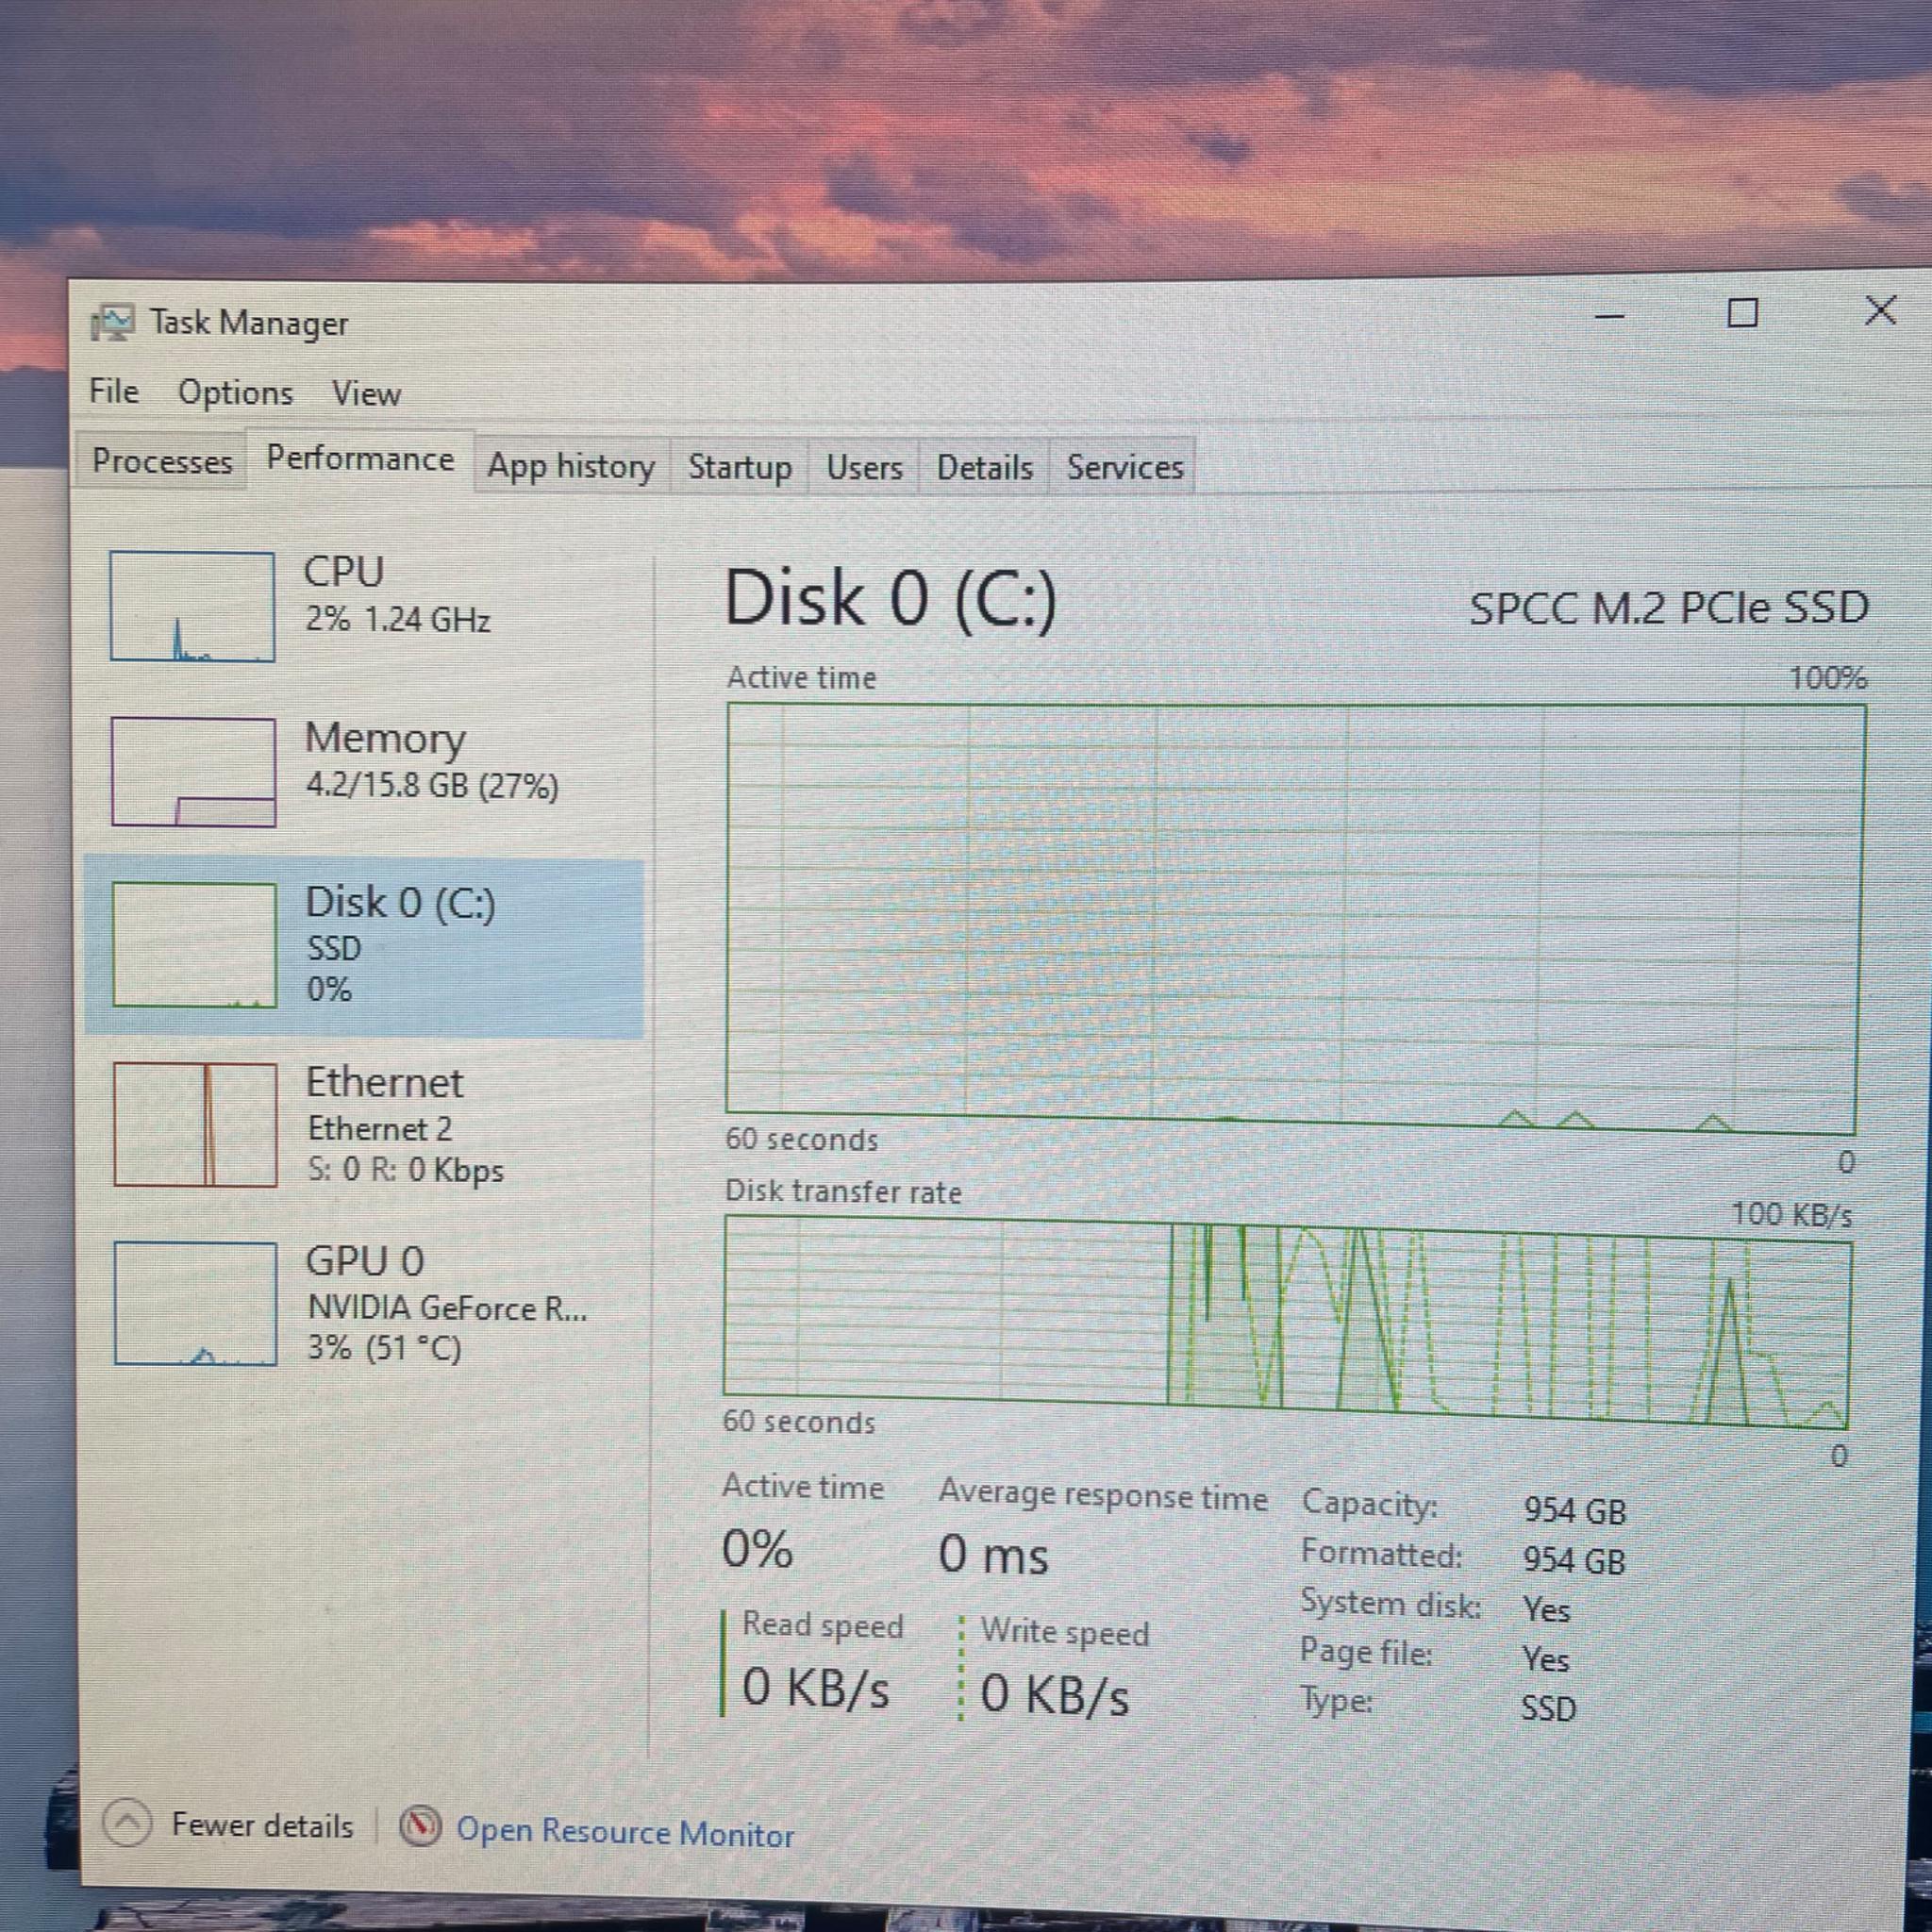The height and width of the screenshot is (1932, 1932).
Task: Click the SPCC M.2 PCIe SSD label
Action: coord(1668,607)
